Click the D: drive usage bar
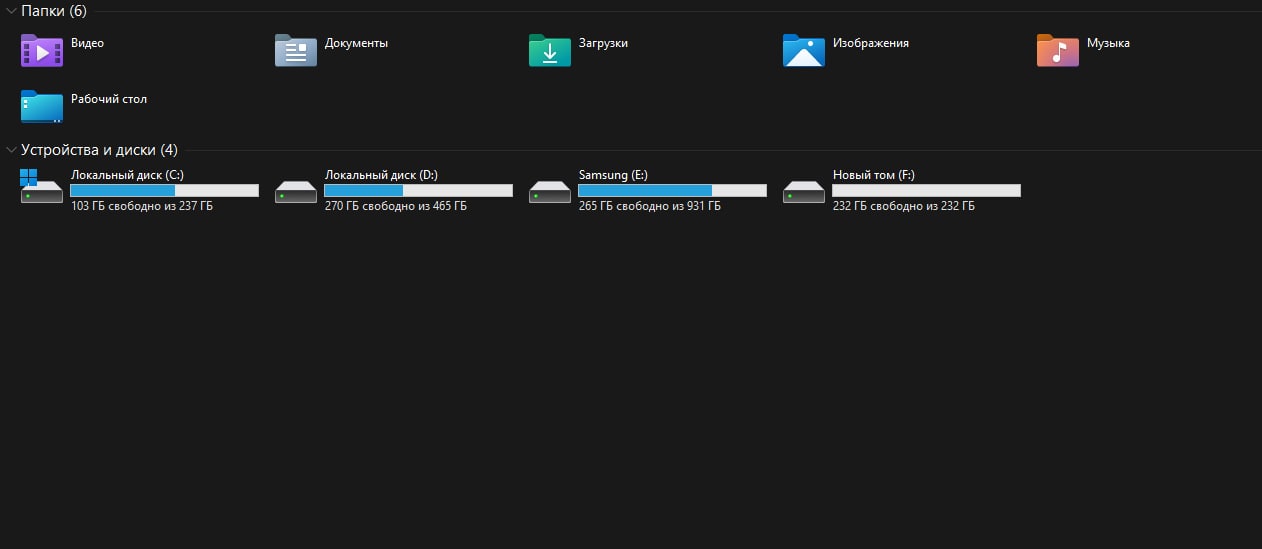 [x=419, y=190]
